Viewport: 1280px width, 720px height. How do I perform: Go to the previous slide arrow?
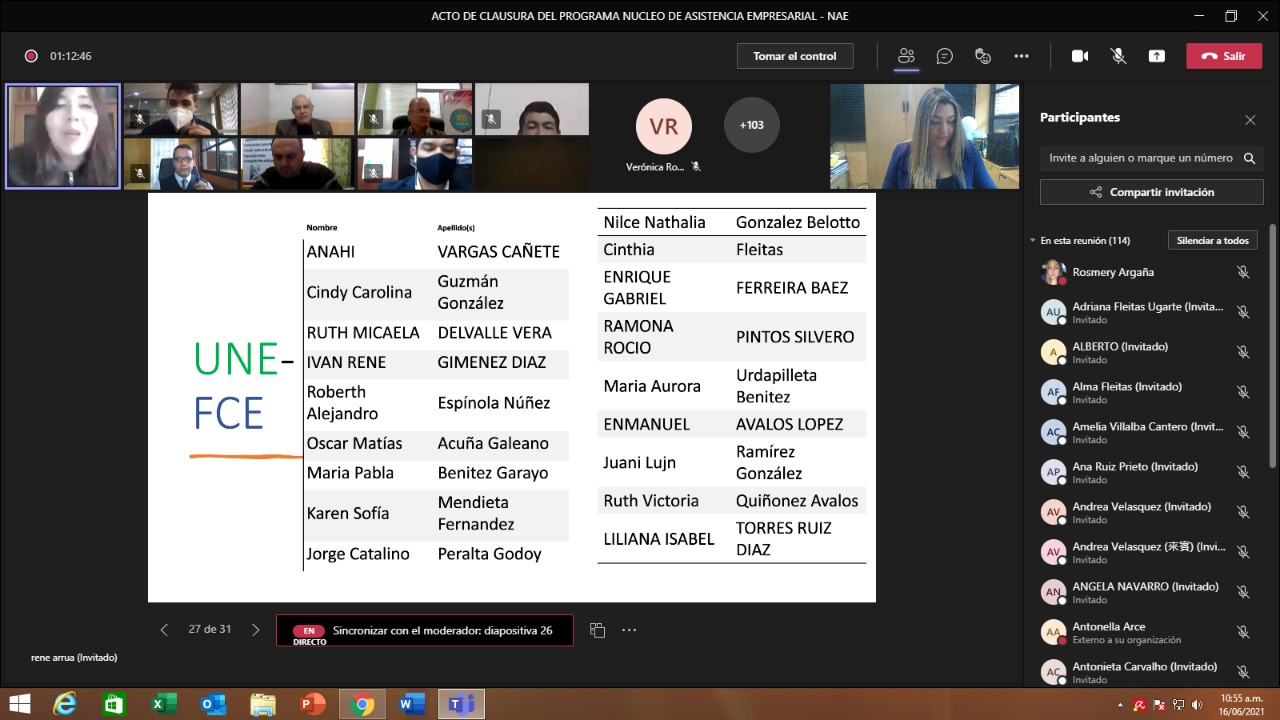point(164,630)
